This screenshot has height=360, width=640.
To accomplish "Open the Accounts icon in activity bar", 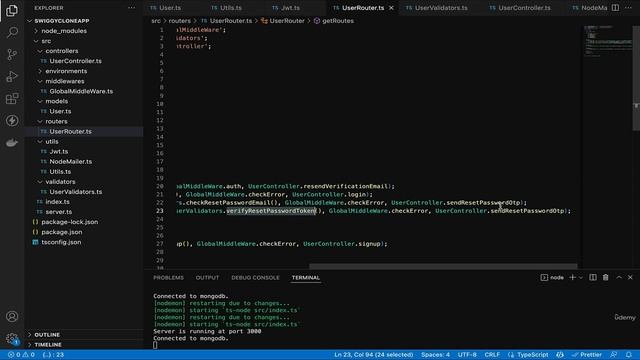I will [12, 316].
